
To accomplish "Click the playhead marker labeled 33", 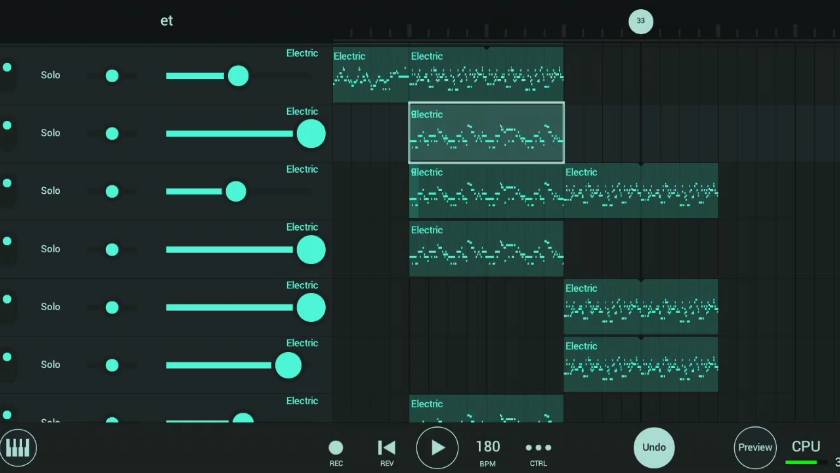I will pos(641,21).
